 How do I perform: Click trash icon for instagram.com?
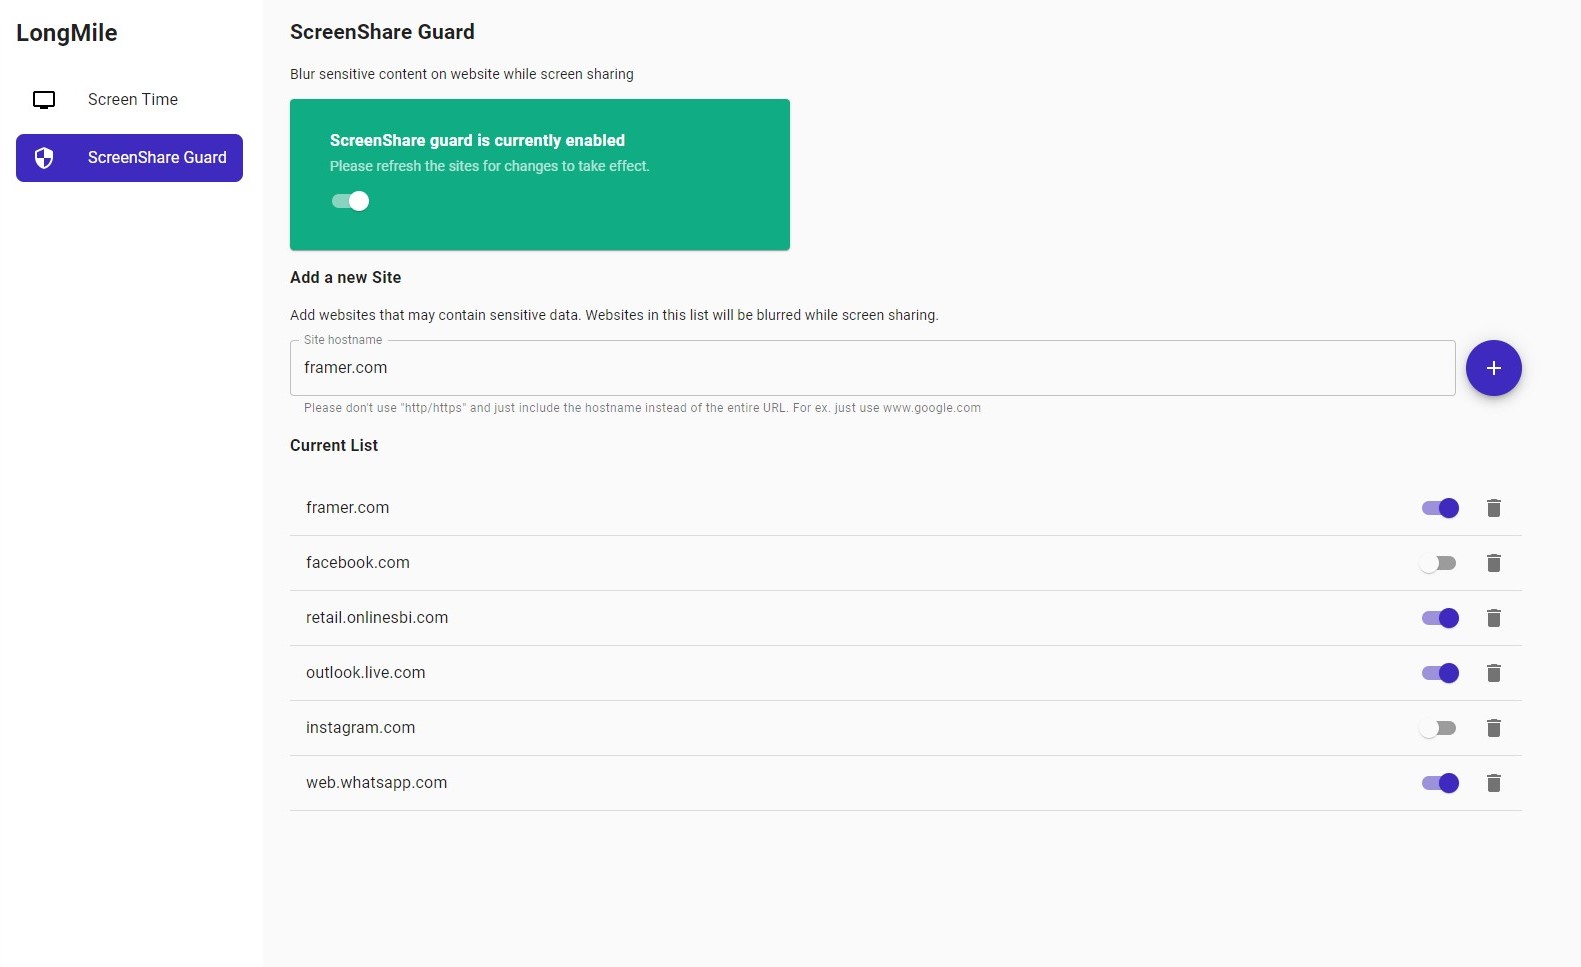coord(1494,728)
